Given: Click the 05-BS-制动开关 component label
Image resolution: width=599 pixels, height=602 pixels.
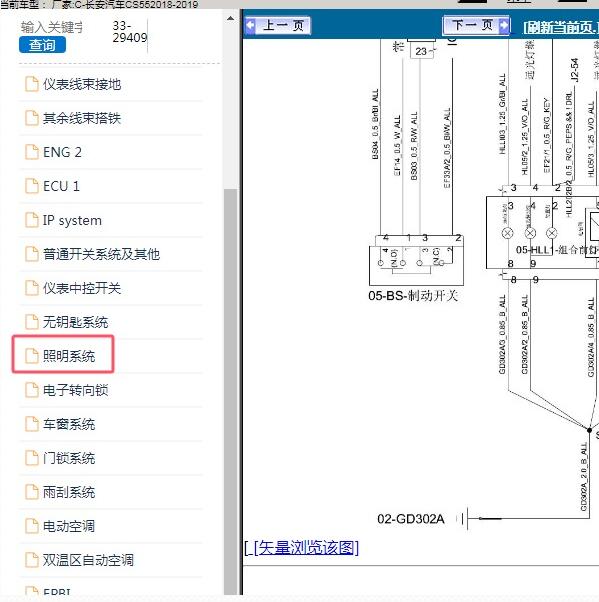Looking at the screenshot, I should [413, 296].
